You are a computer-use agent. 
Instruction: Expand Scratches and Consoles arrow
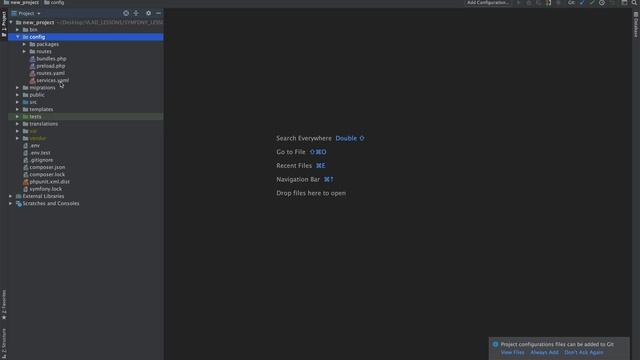[x=11, y=203]
